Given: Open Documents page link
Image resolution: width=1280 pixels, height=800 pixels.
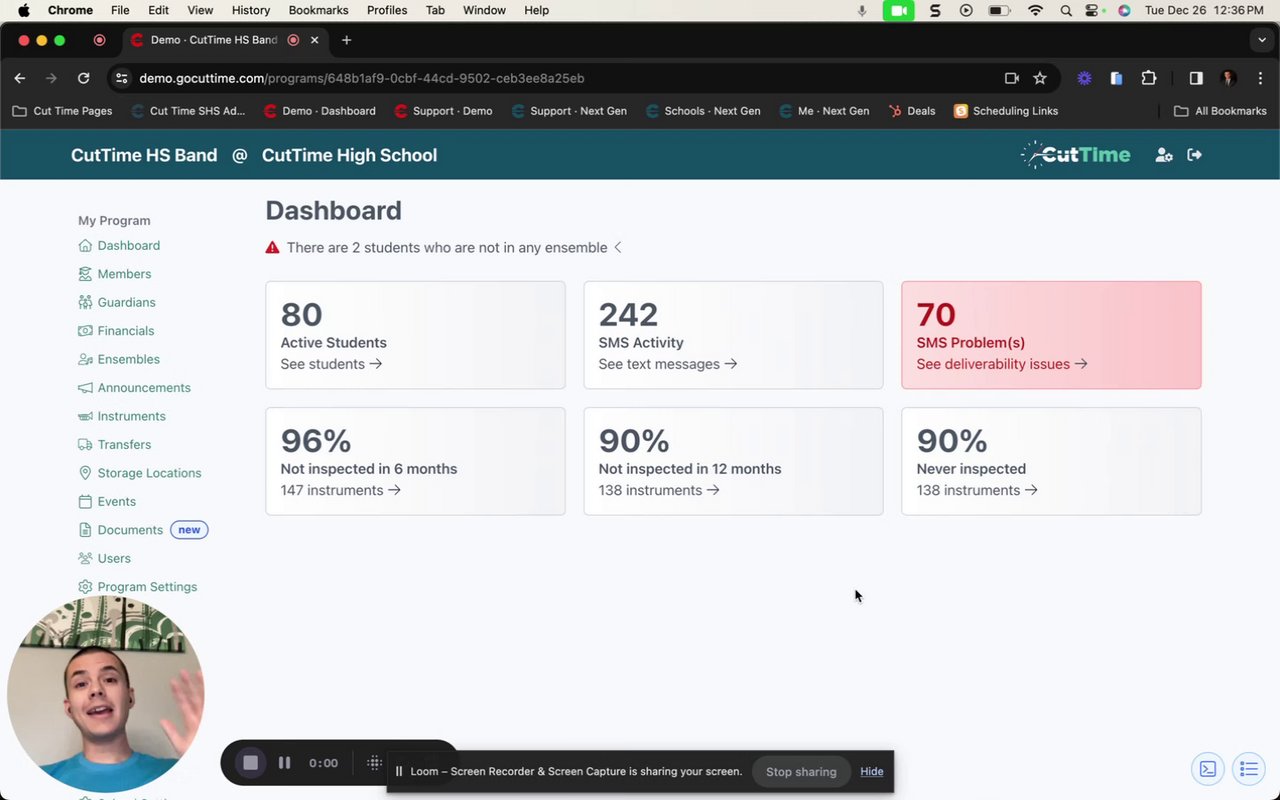Looking at the screenshot, I should [130, 530].
